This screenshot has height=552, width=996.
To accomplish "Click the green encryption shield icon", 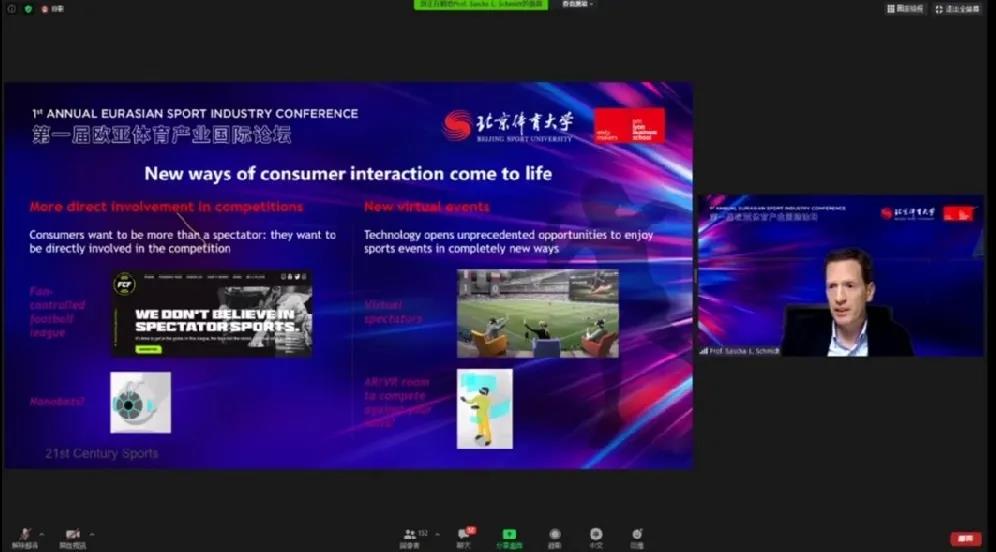I will pos(28,9).
